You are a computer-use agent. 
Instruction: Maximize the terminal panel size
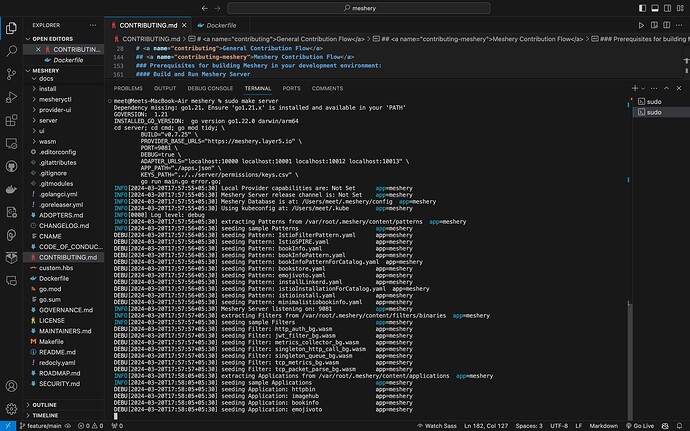point(666,88)
